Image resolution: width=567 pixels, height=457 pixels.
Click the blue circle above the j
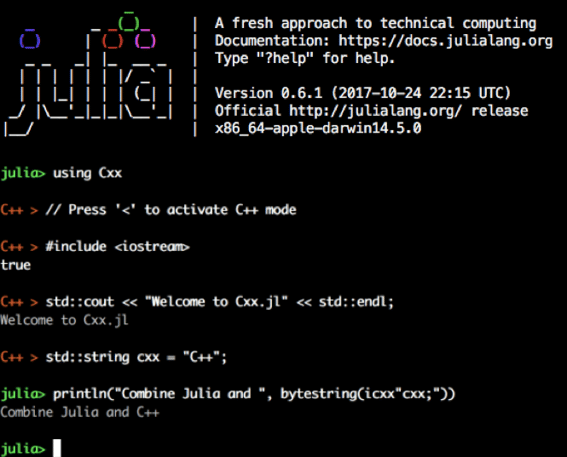coord(30,39)
